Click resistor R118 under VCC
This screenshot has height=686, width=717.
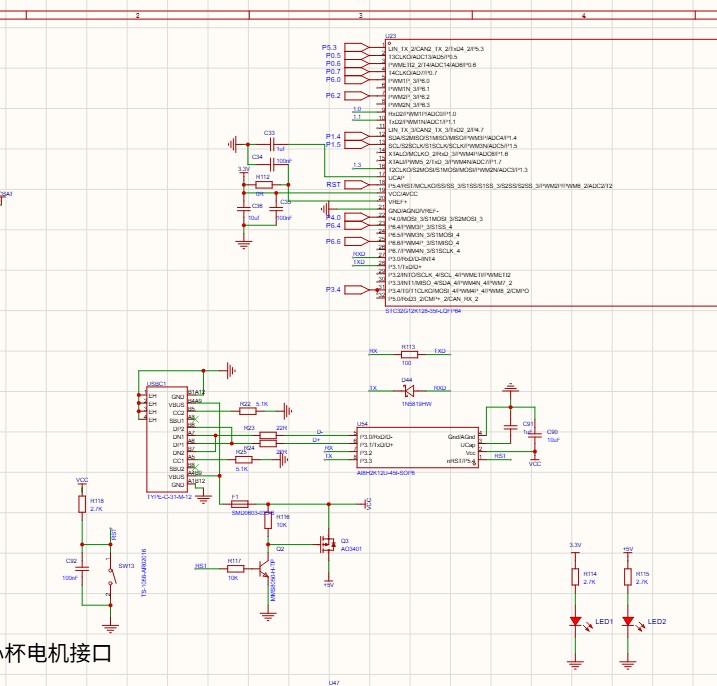pyautogui.click(x=82, y=504)
